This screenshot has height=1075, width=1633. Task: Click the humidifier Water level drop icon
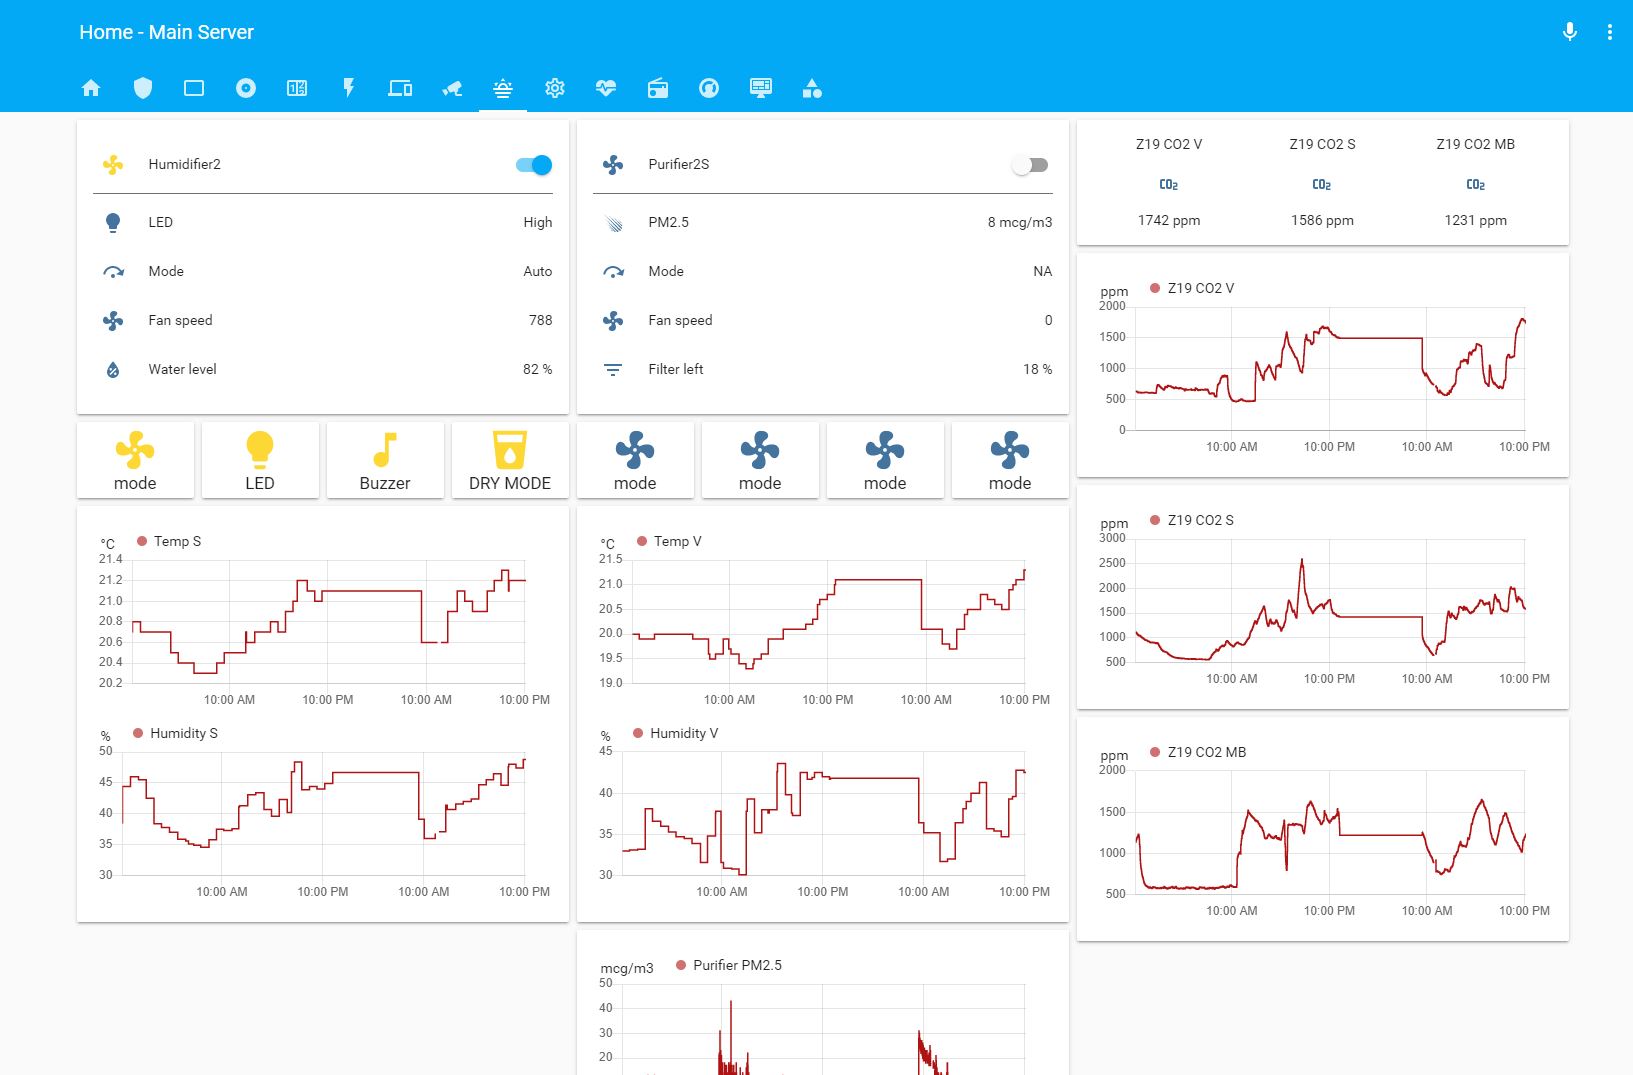click(x=113, y=369)
